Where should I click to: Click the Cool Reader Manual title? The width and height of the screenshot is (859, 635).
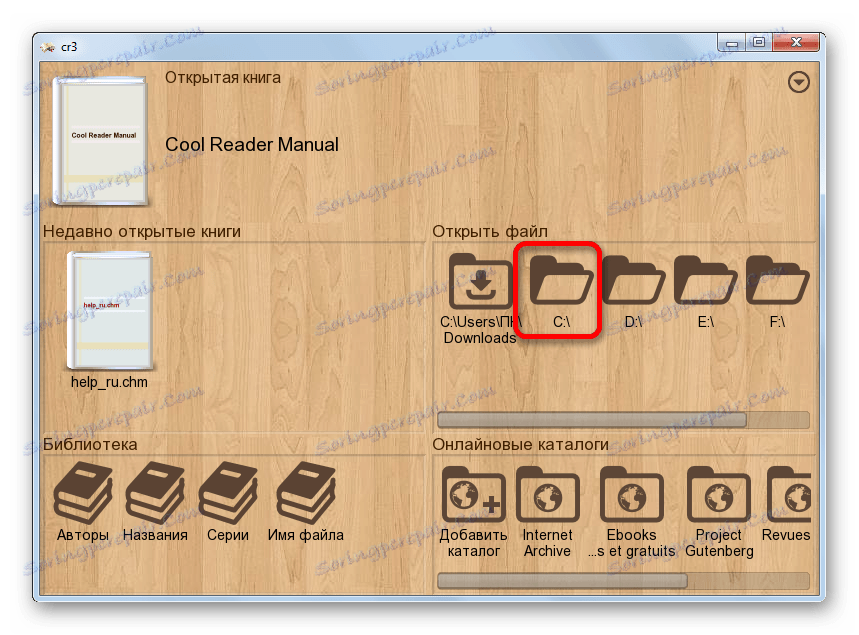point(252,145)
